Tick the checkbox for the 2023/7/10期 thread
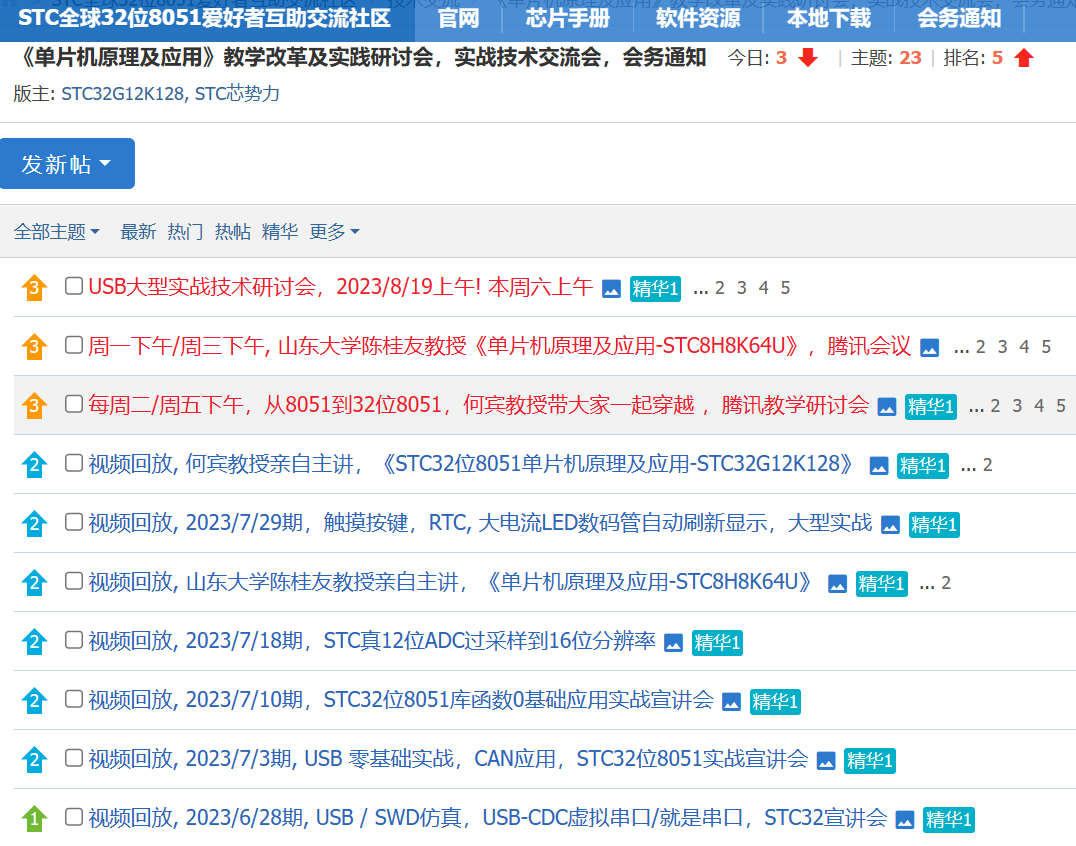1076x846 pixels. click(73, 699)
